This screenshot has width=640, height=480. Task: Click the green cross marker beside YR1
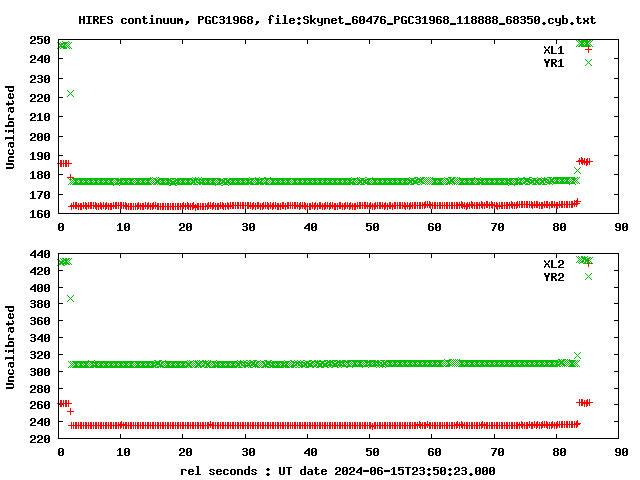coord(588,62)
